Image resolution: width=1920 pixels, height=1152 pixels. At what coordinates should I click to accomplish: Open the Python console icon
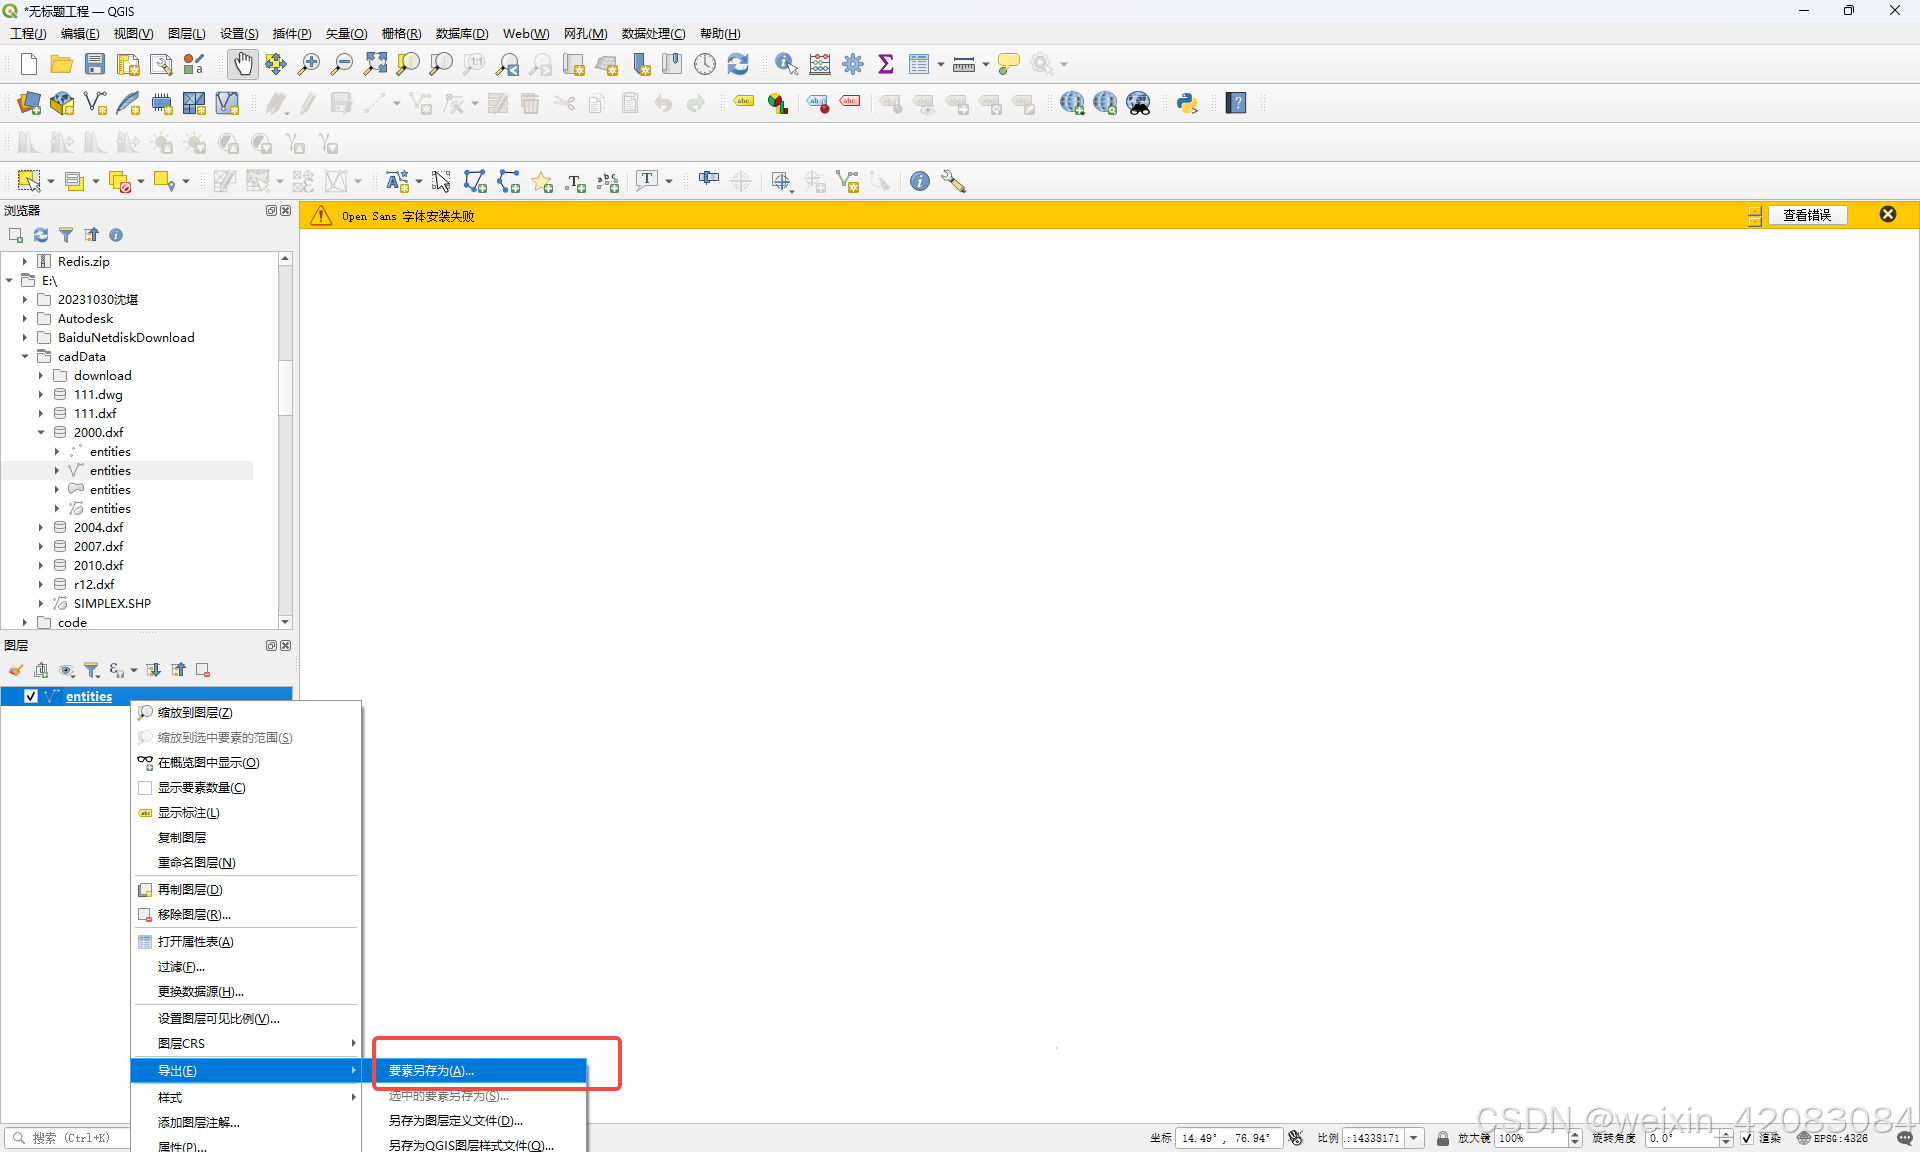1187,103
